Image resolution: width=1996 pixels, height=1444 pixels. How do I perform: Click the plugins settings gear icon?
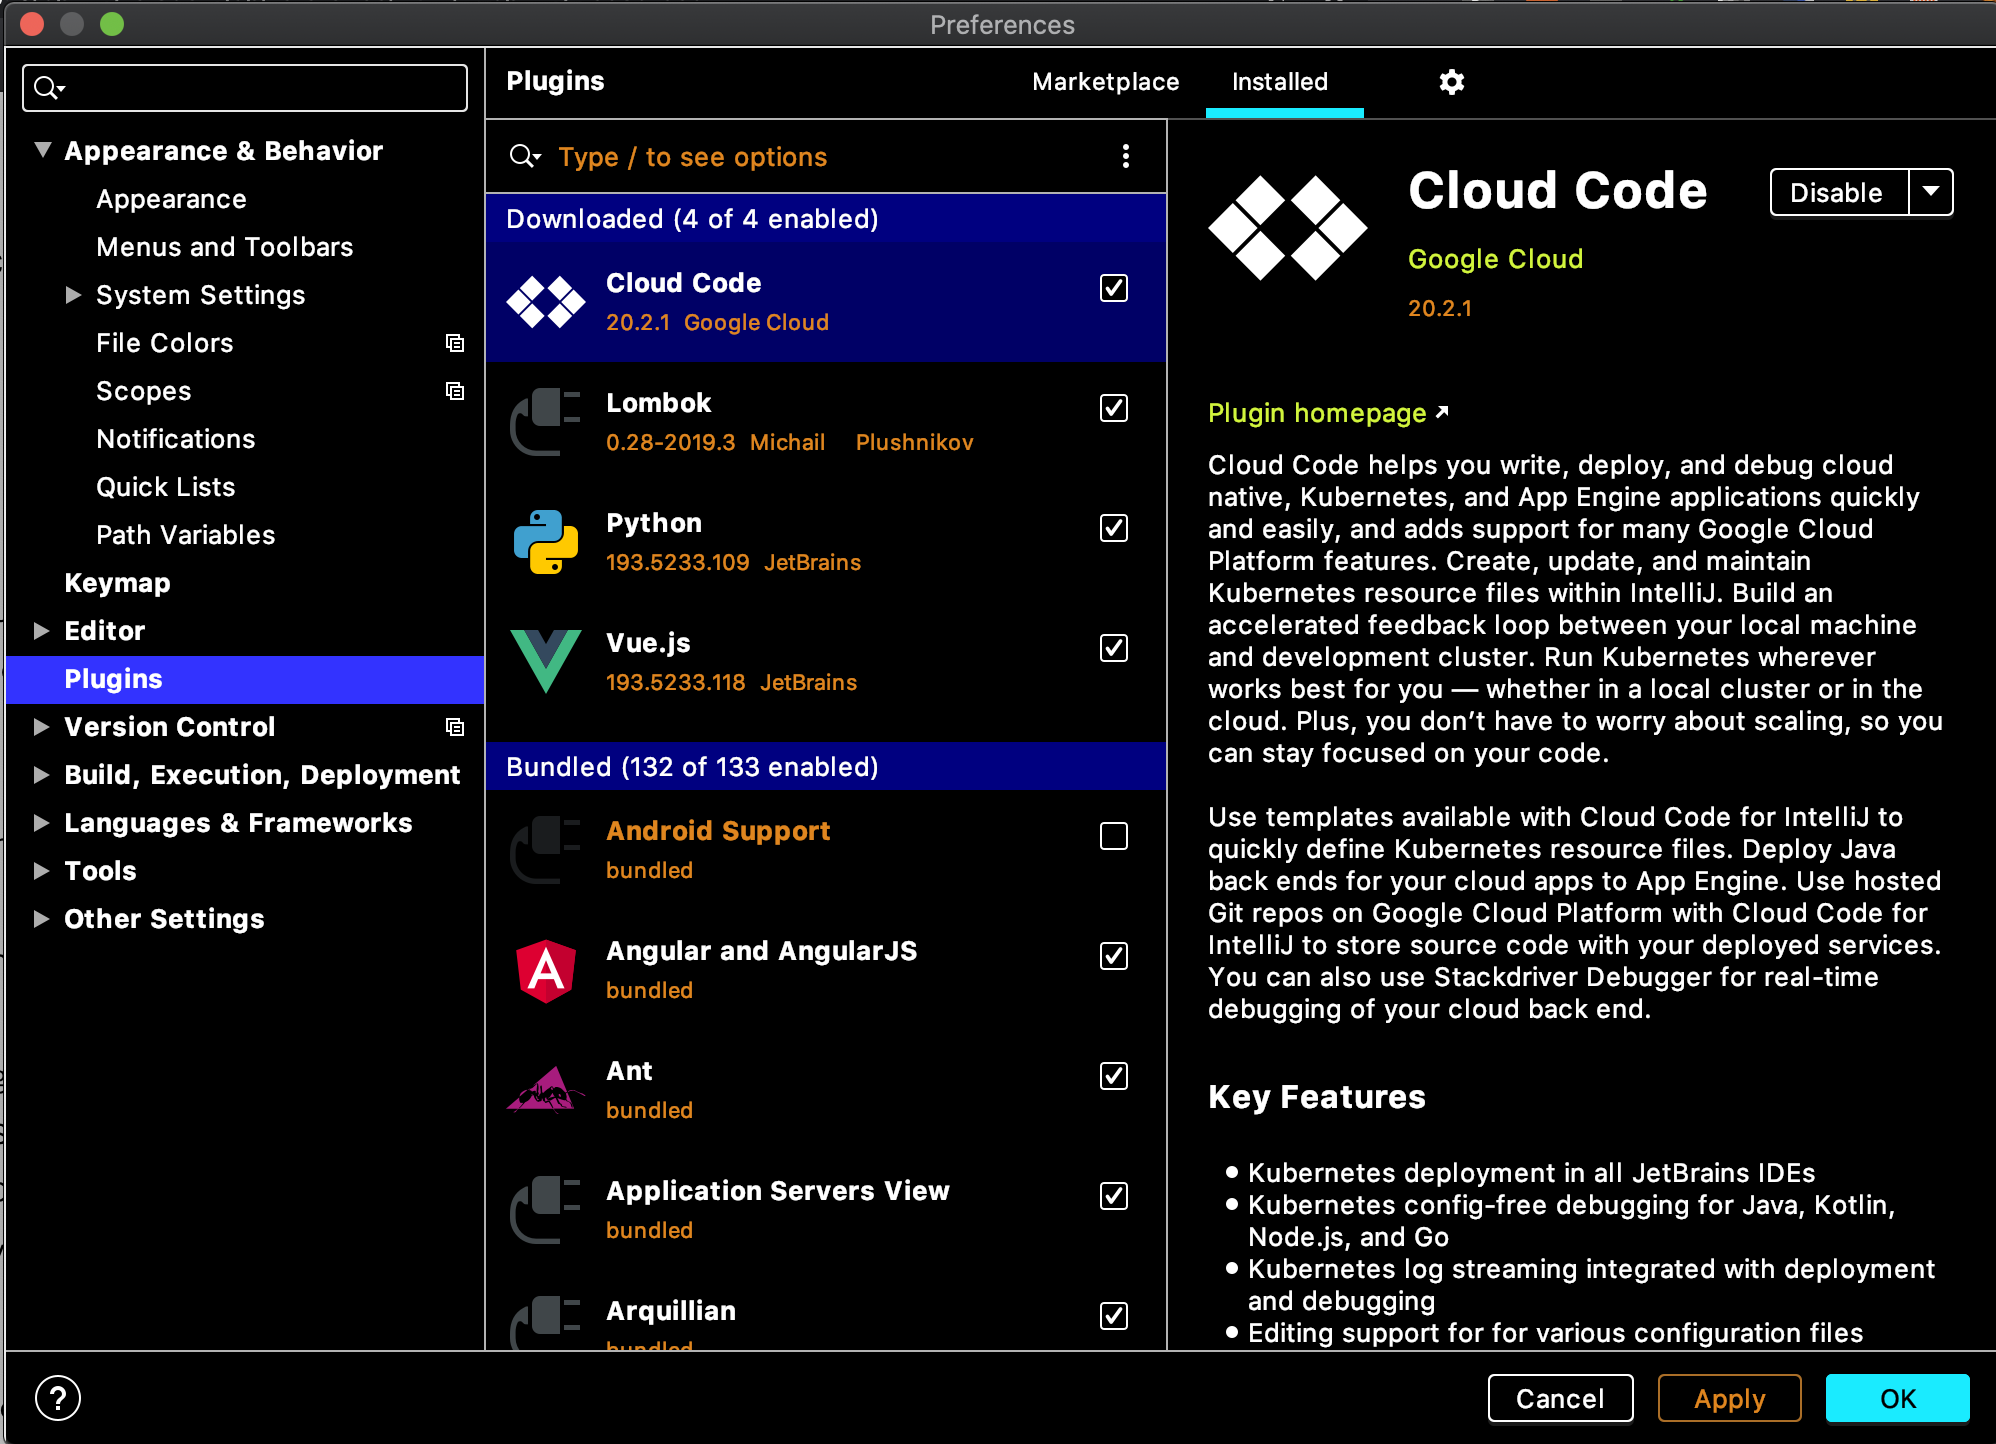coord(1451,82)
